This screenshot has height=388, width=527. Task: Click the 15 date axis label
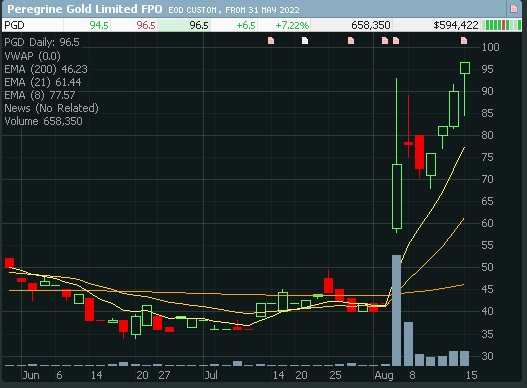point(472,375)
